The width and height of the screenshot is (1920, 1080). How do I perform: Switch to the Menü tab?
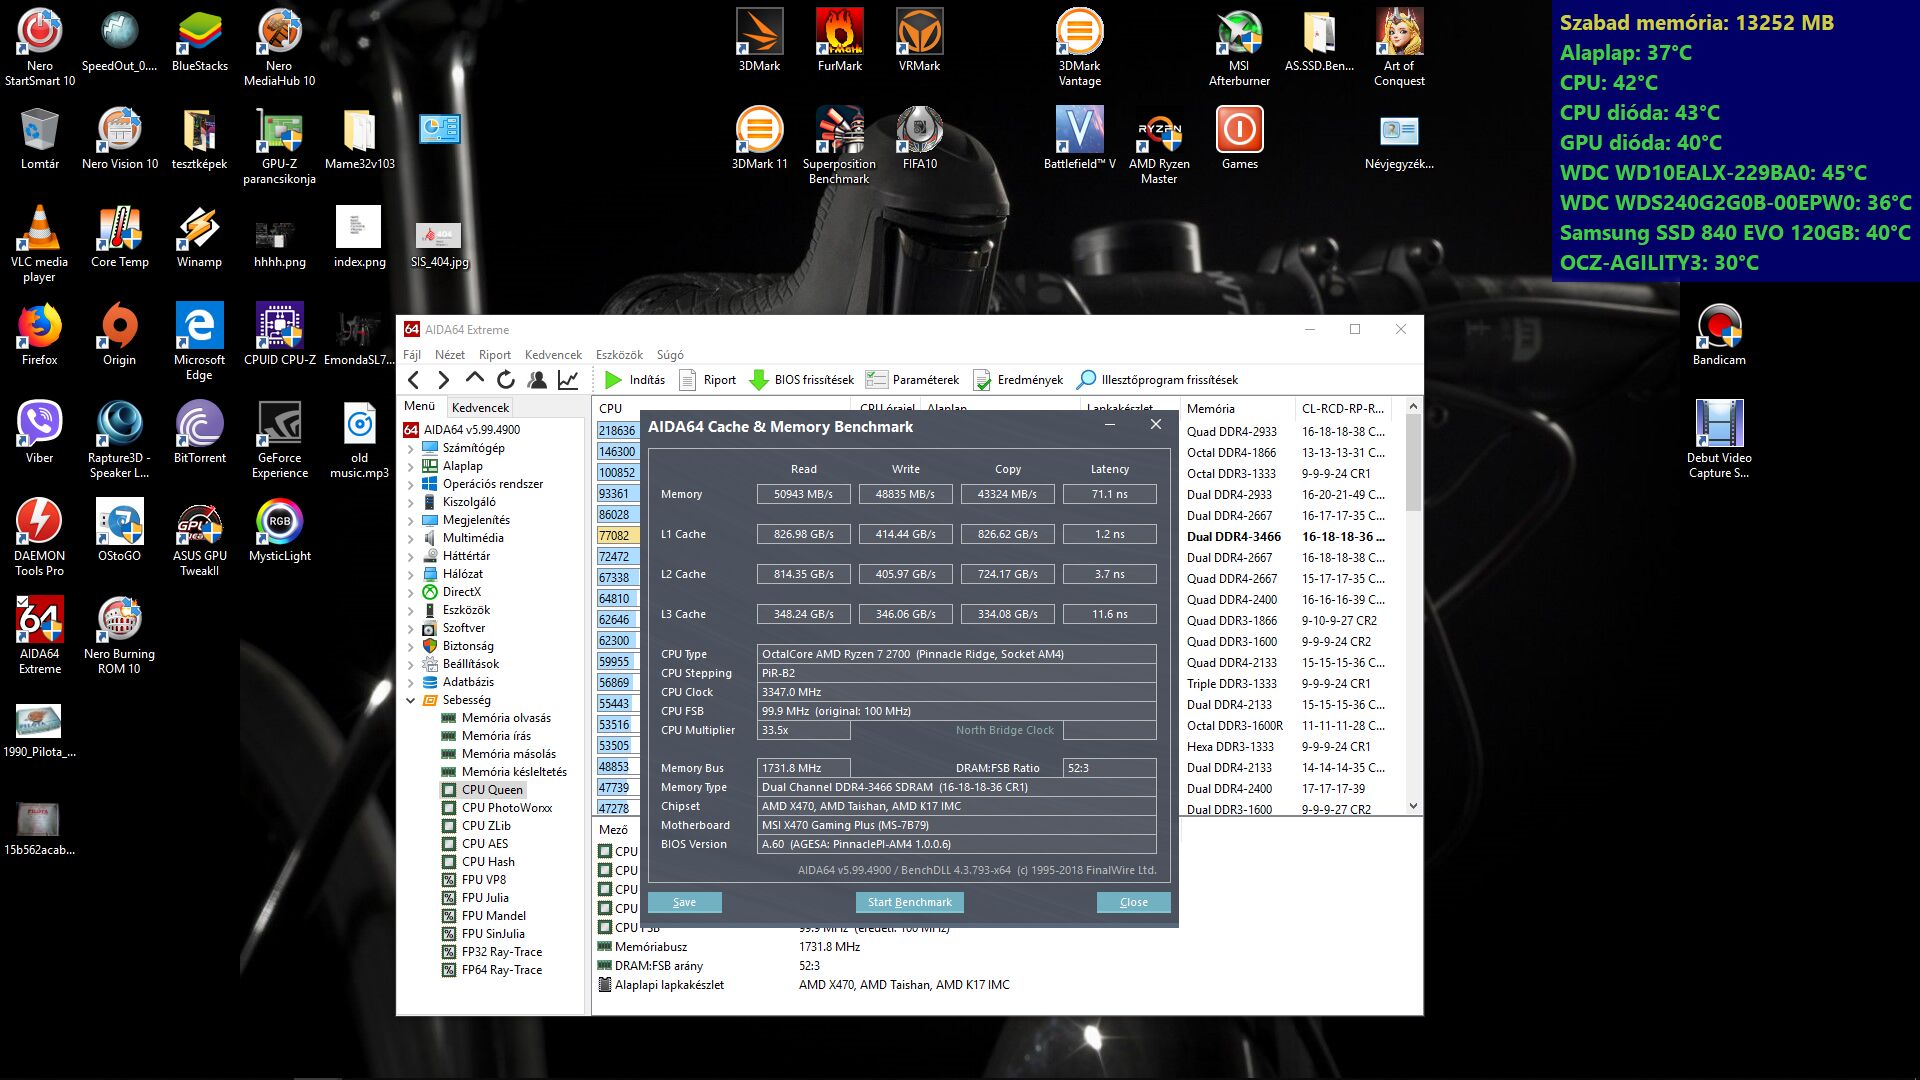click(419, 406)
